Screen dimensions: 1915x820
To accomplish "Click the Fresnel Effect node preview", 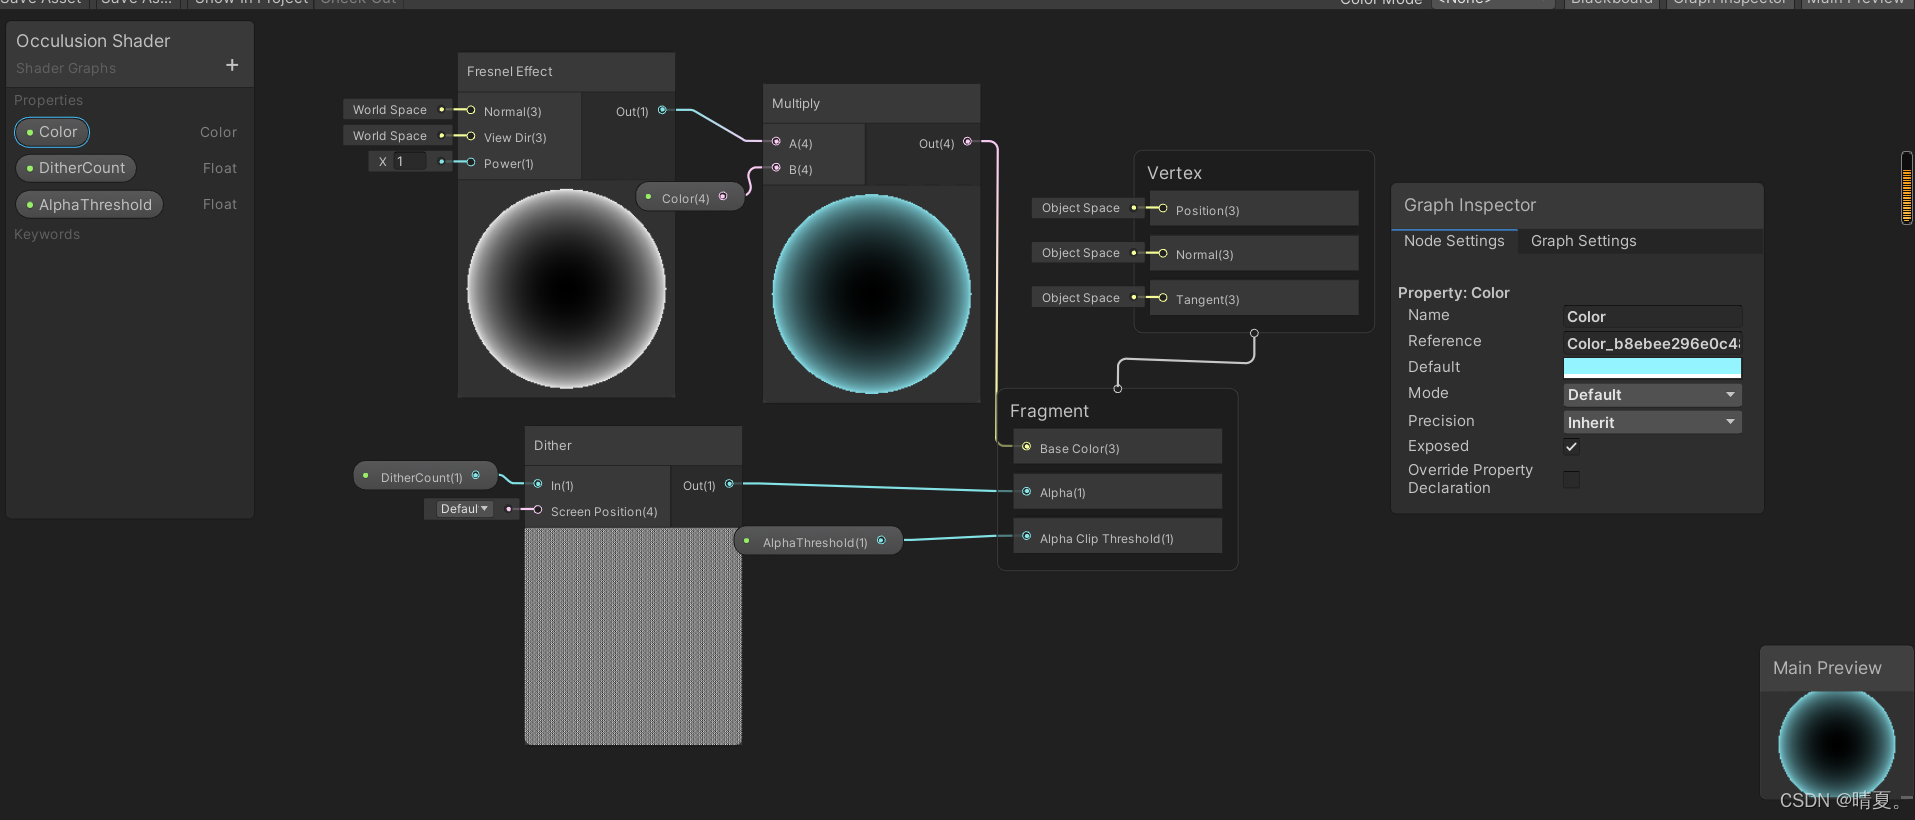I will tap(566, 288).
